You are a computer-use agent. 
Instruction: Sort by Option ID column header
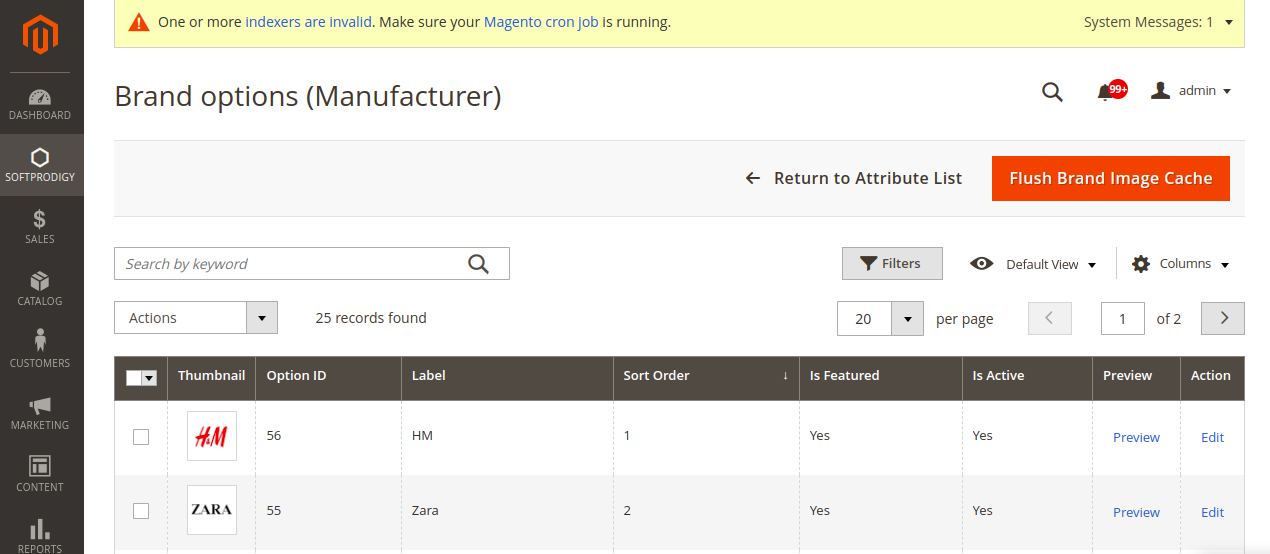tap(329, 376)
